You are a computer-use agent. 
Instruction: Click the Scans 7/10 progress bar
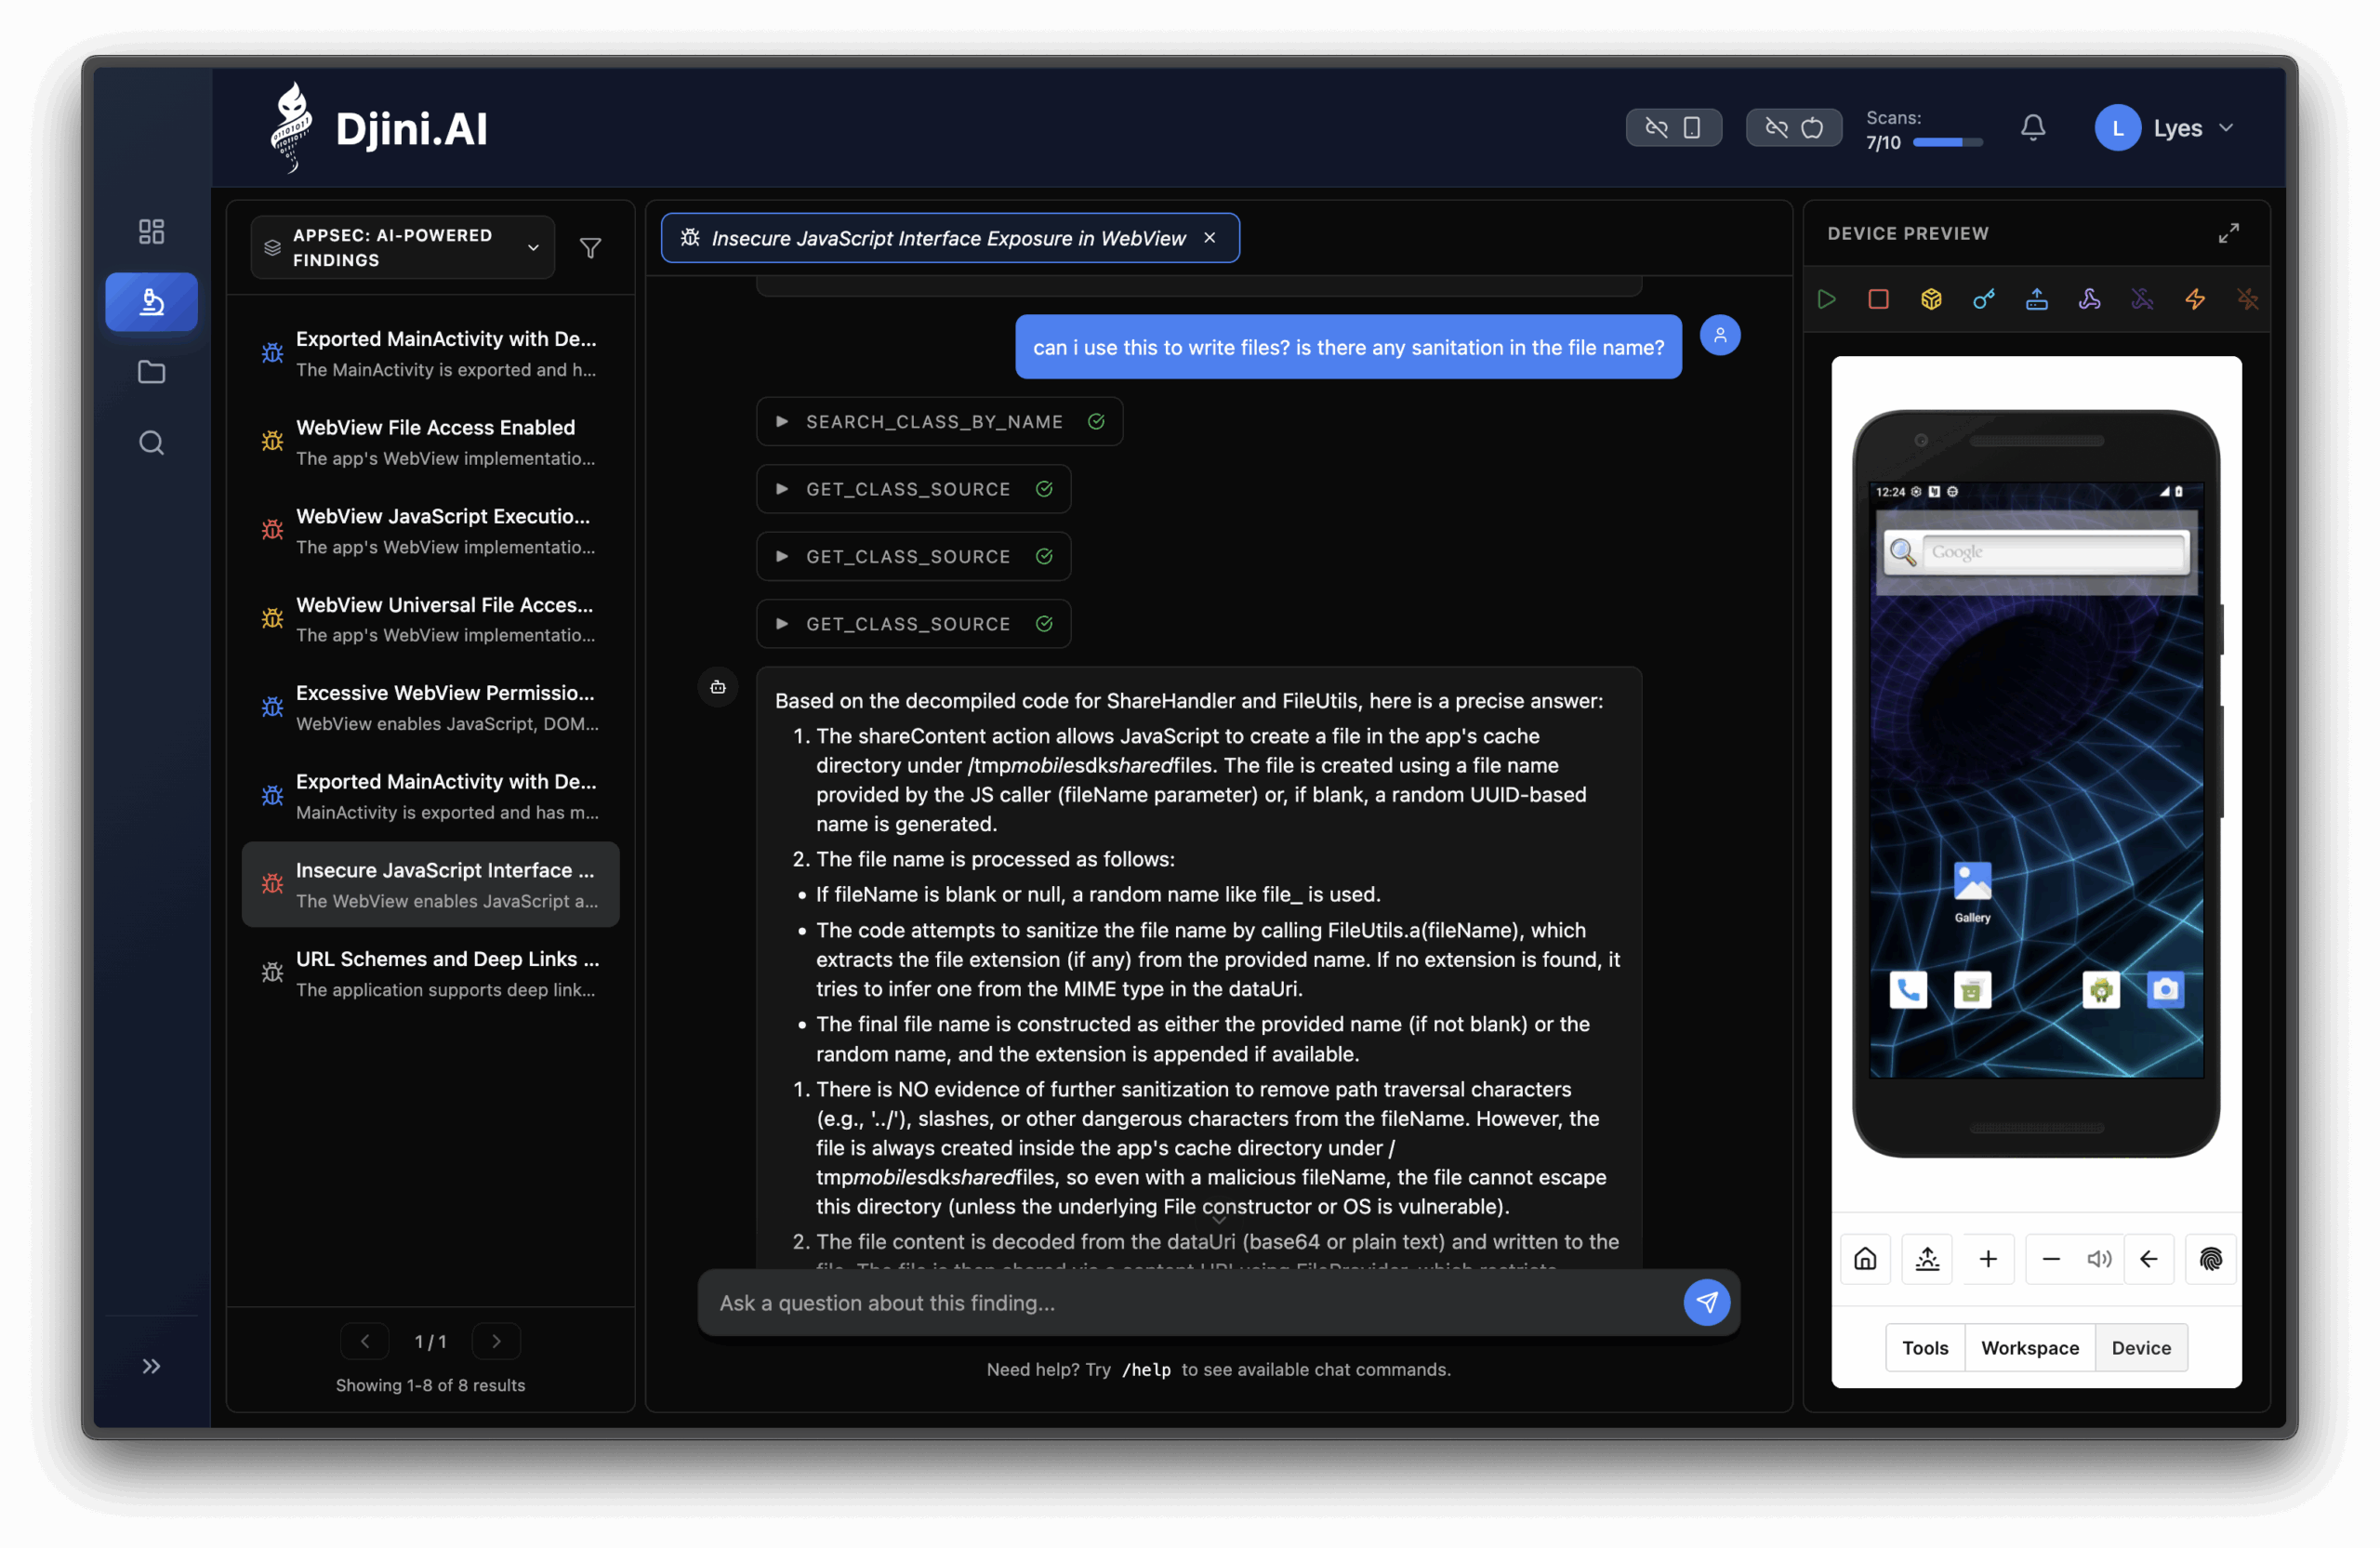point(1947,143)
